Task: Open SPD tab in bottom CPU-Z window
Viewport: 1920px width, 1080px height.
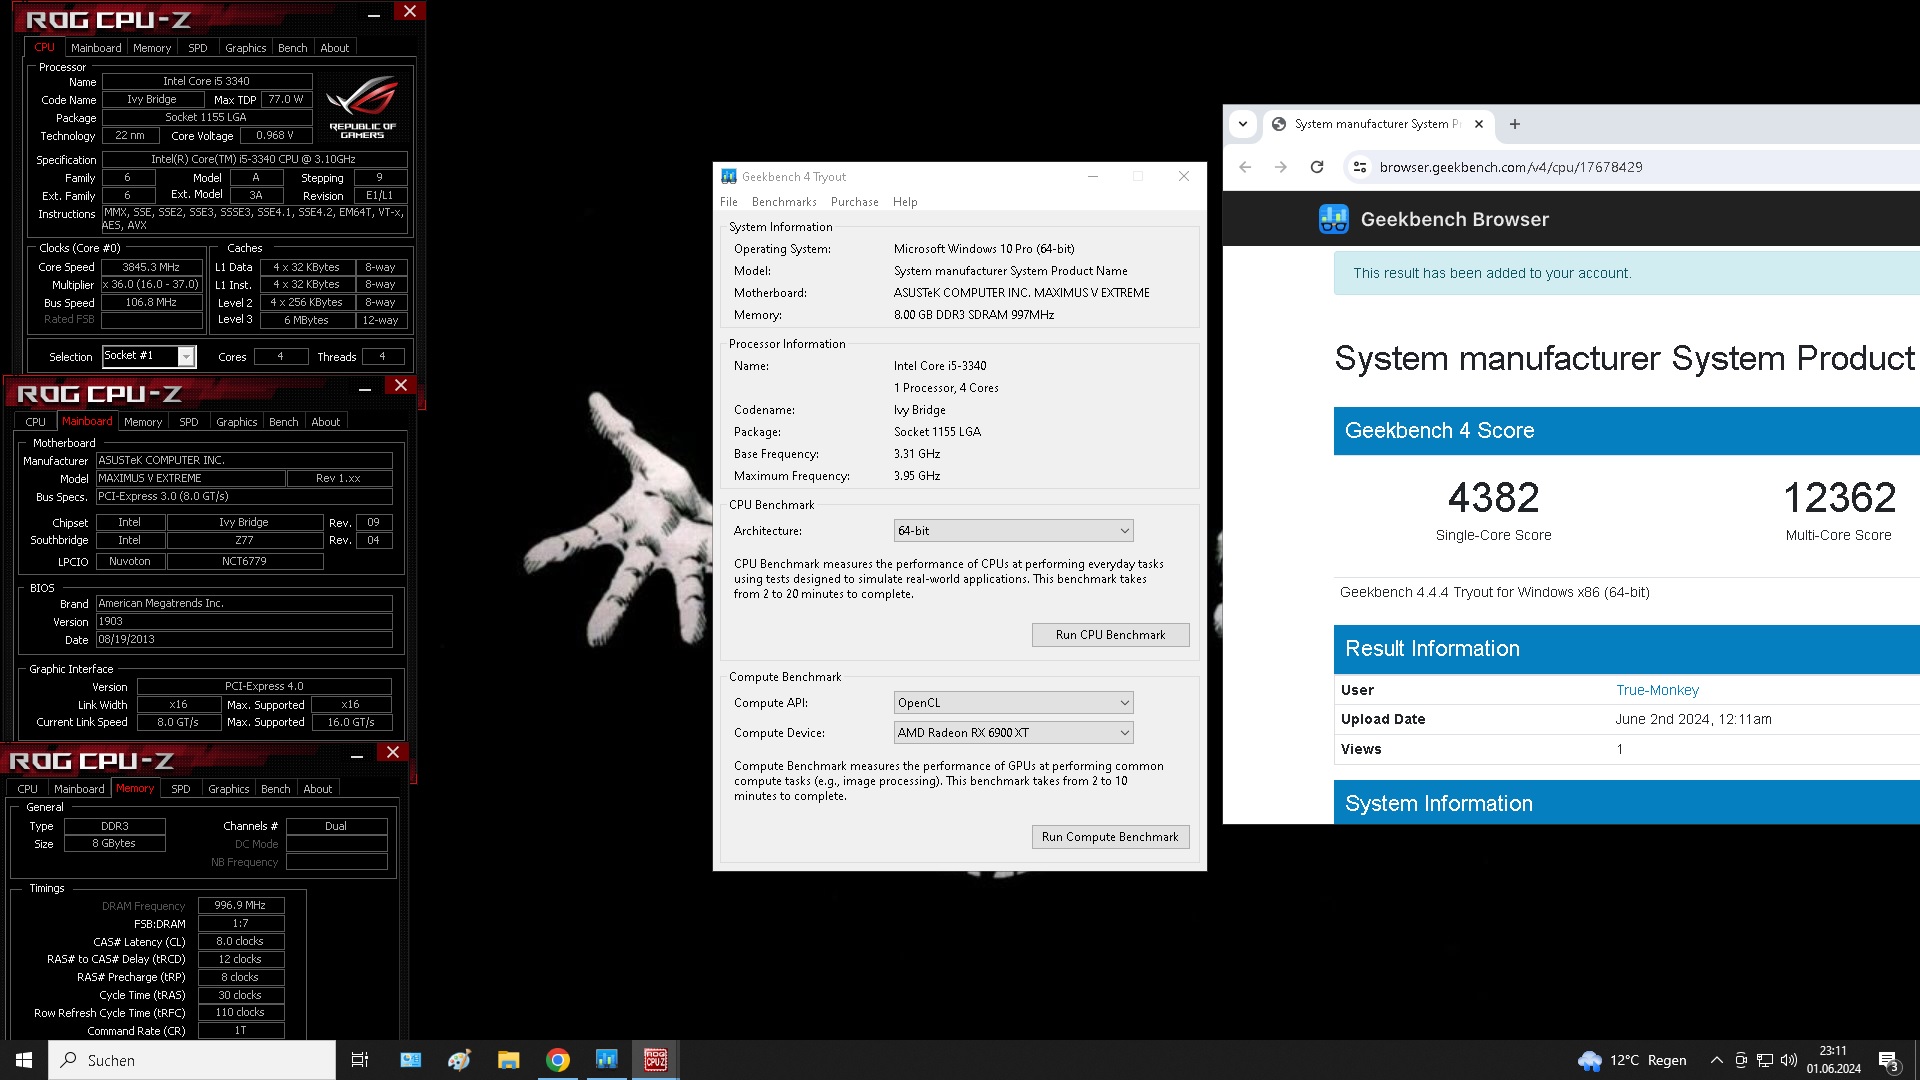Action: click(x=181, y=789)
